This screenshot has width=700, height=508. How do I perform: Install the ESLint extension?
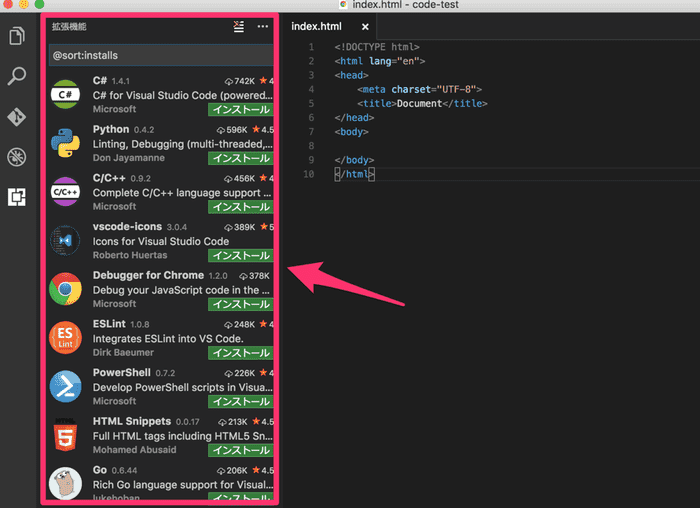click(239, 353)
